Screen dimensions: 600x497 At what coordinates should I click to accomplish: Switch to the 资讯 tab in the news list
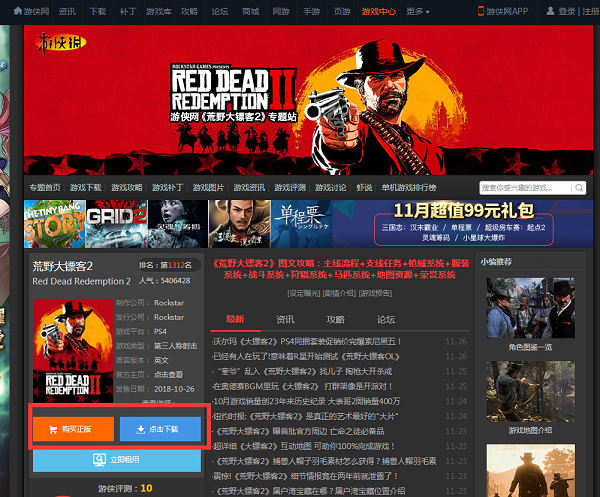(x=285, y=319)
